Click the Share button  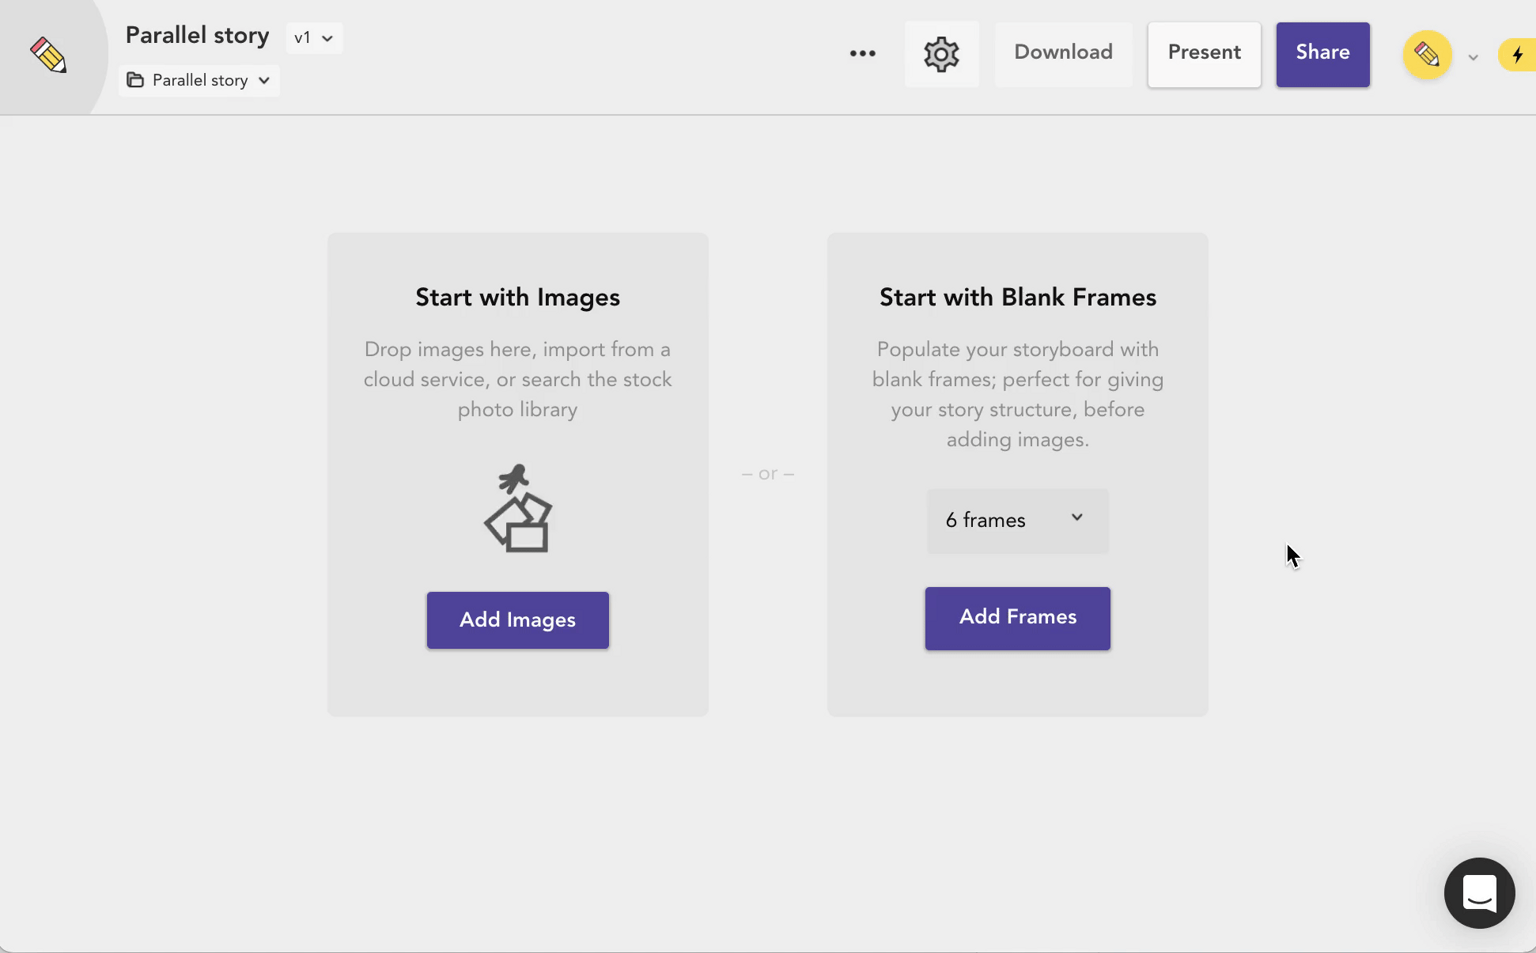click(x=1322, y=54)
